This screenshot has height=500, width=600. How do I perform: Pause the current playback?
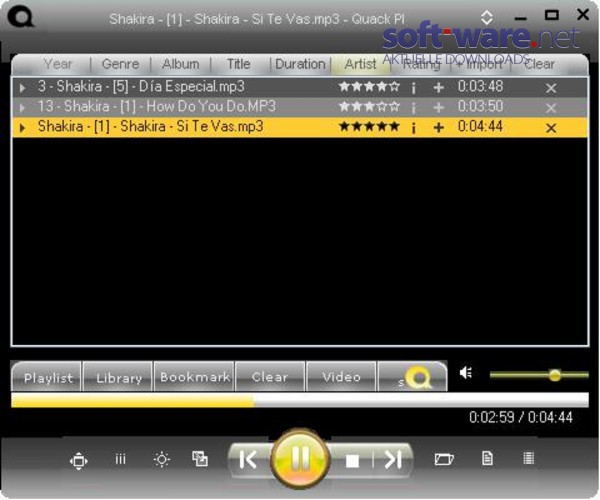pyautogui.click(x=300, y=459)
